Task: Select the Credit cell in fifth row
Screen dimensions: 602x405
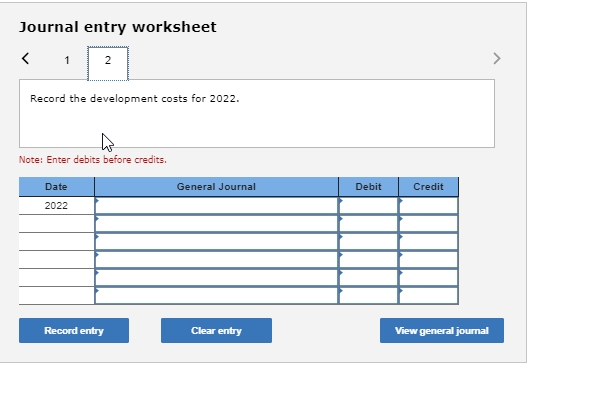Action: click(428, 278)
